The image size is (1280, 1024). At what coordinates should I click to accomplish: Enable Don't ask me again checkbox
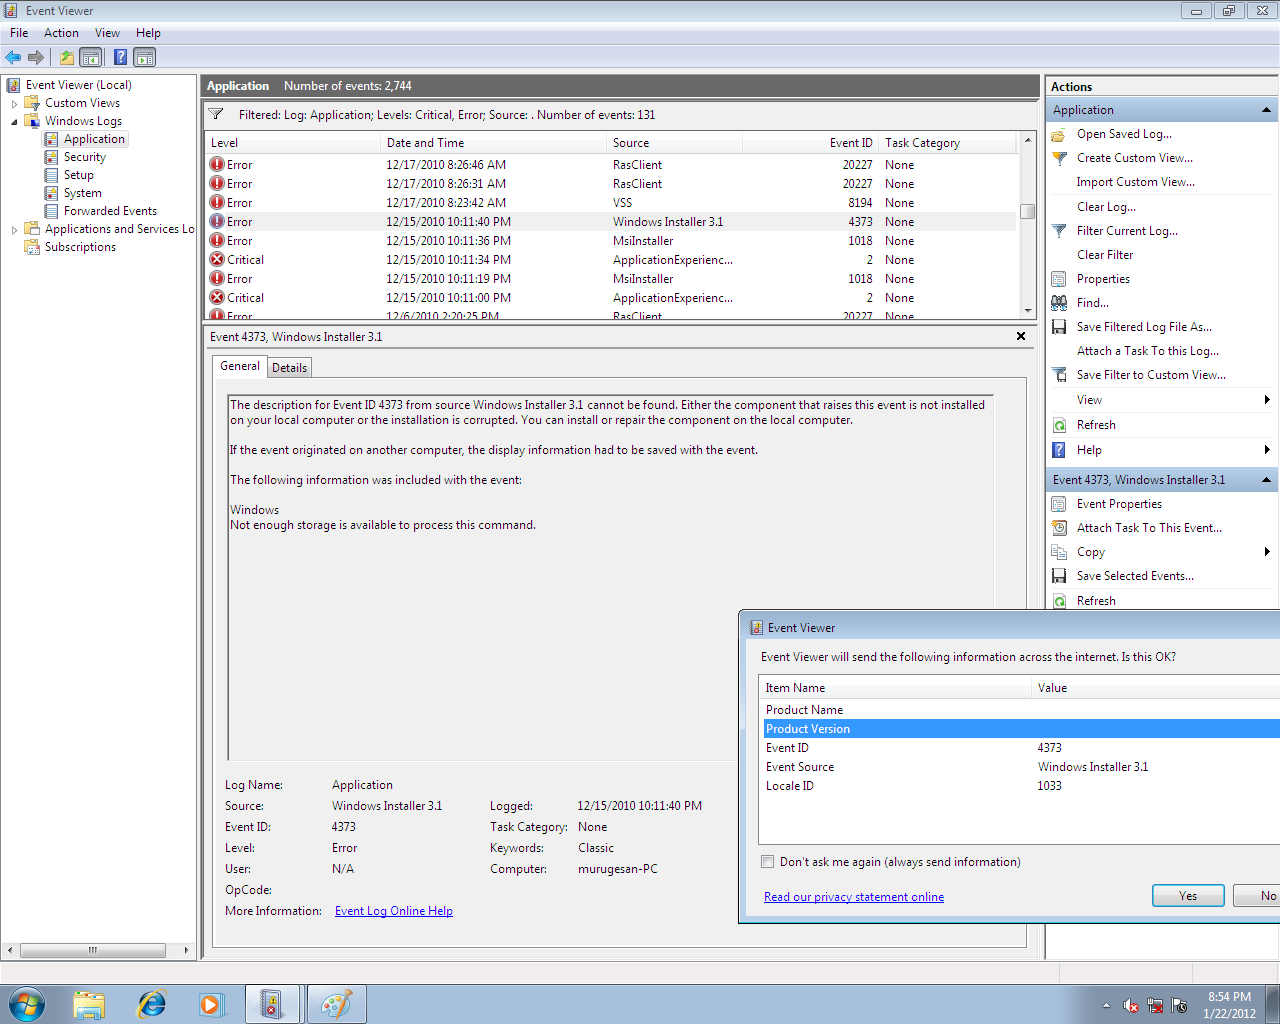coord(767,861)
